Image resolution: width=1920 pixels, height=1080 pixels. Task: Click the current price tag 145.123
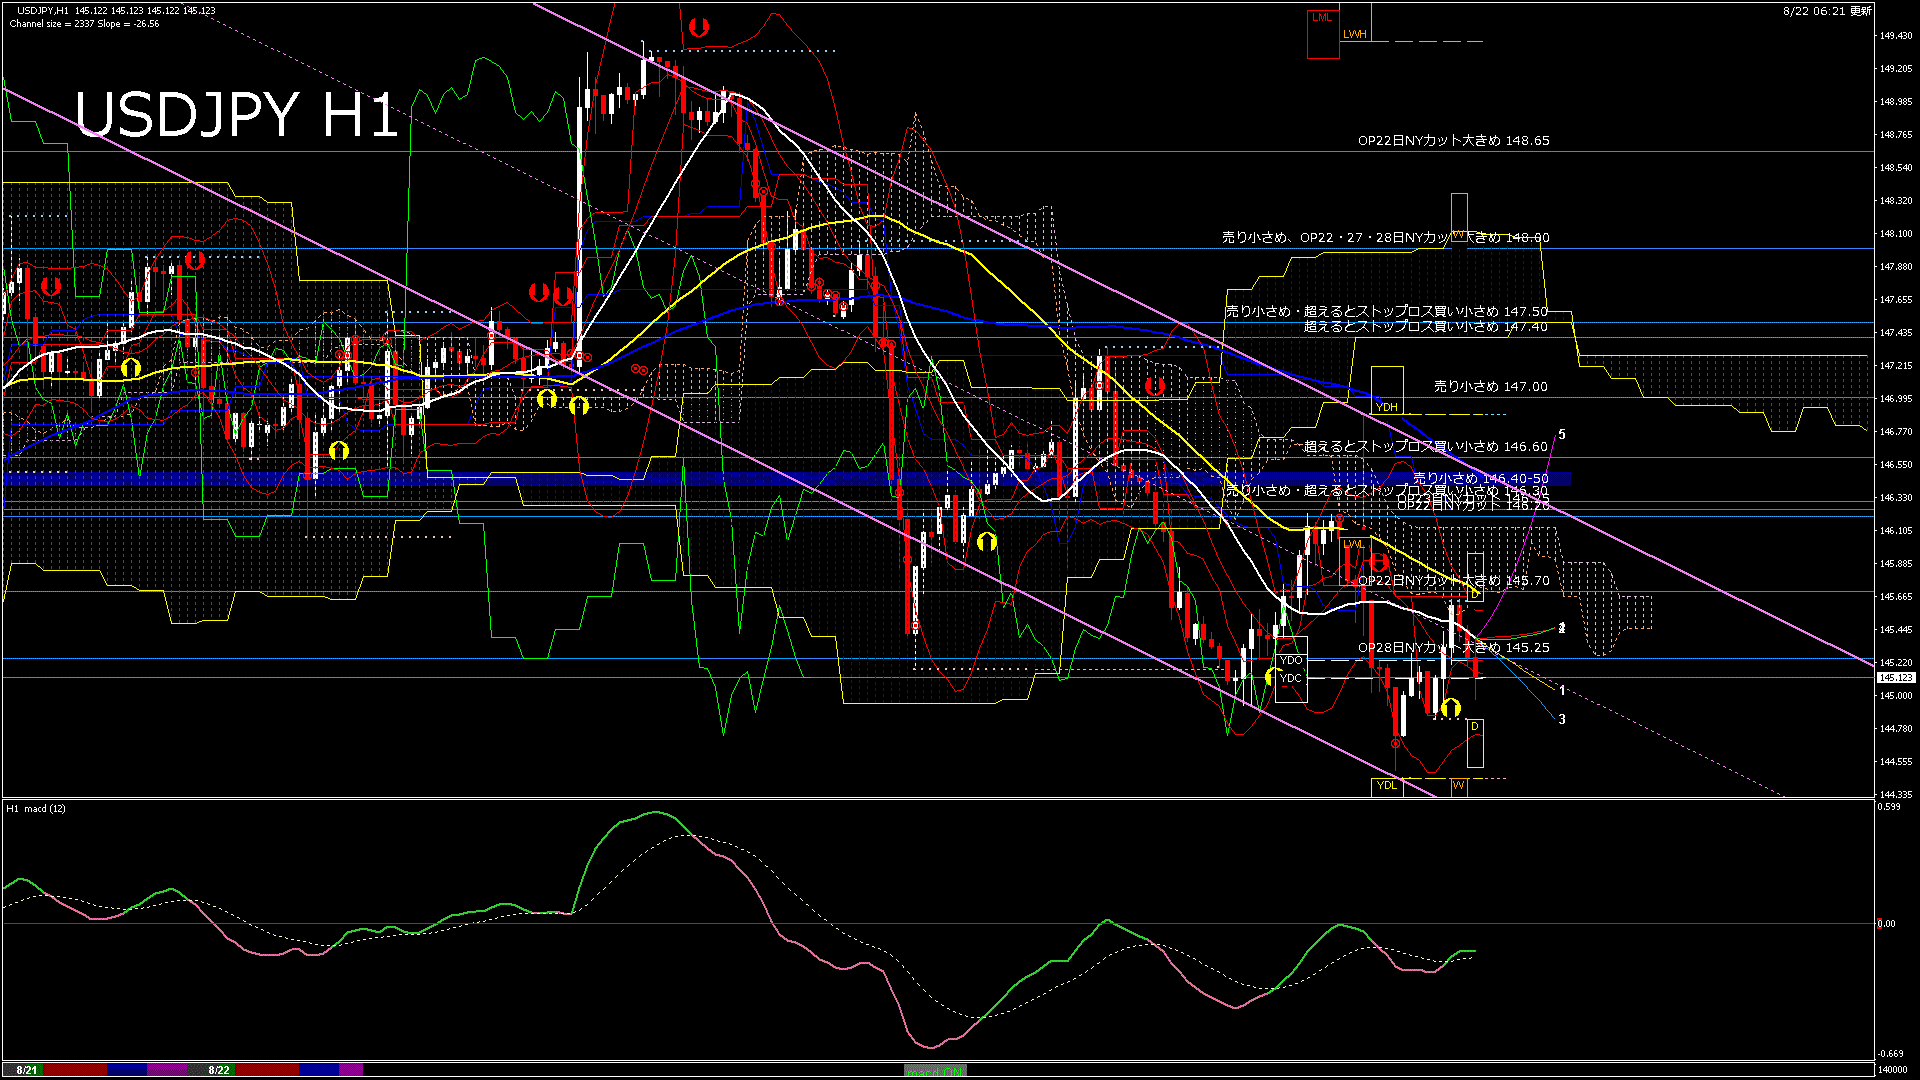click(1896, 678)
